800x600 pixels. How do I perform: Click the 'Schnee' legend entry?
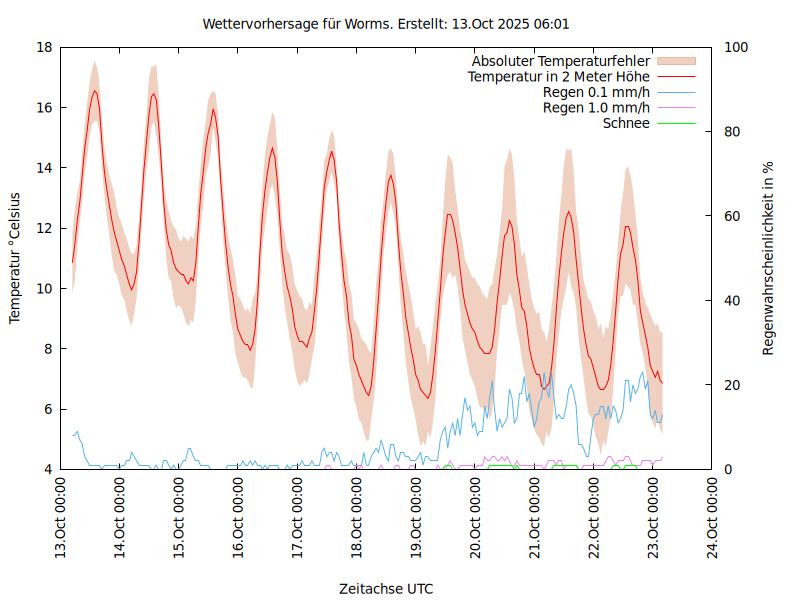pos(626,123)
